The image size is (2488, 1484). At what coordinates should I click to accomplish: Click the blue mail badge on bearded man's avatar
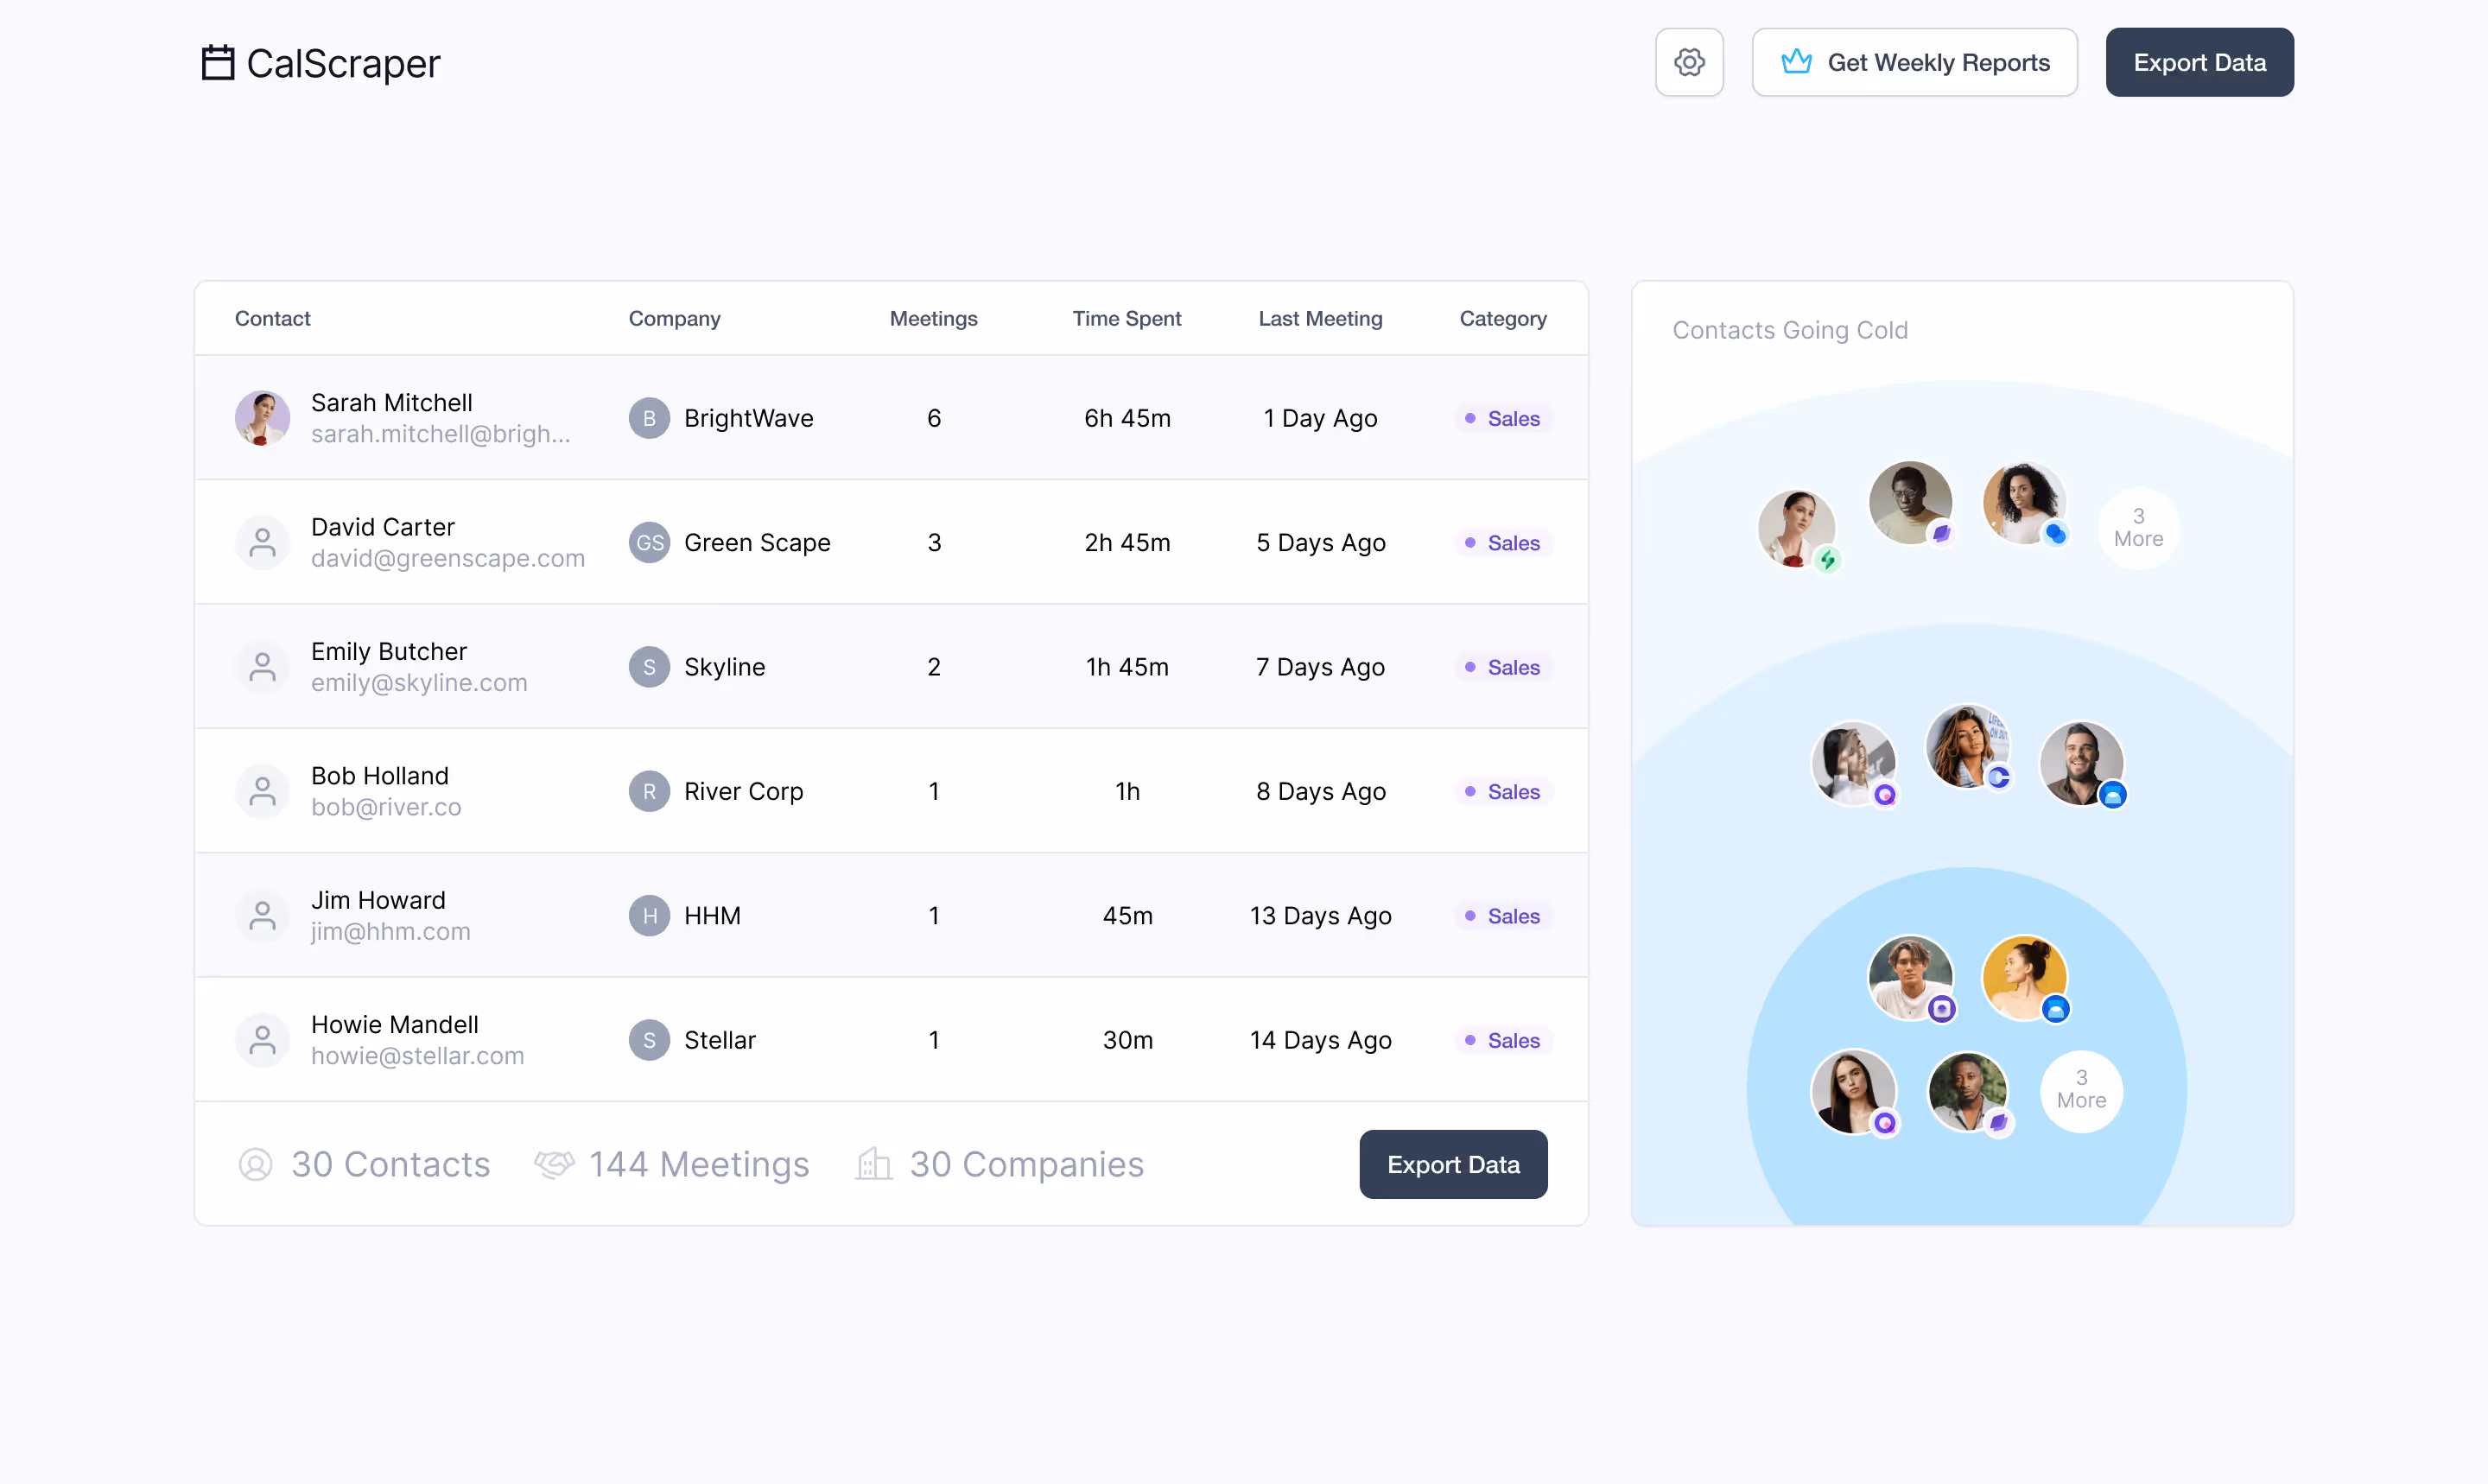pos(2112,795)
